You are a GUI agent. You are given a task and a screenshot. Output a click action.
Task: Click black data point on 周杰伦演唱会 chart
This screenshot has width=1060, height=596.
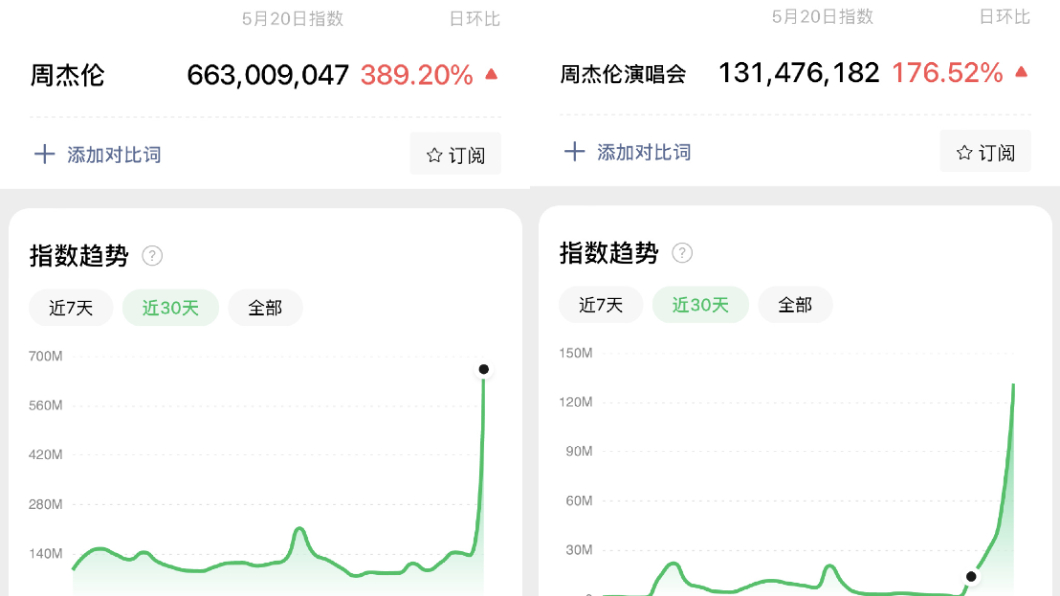click(x=971, y=576)
